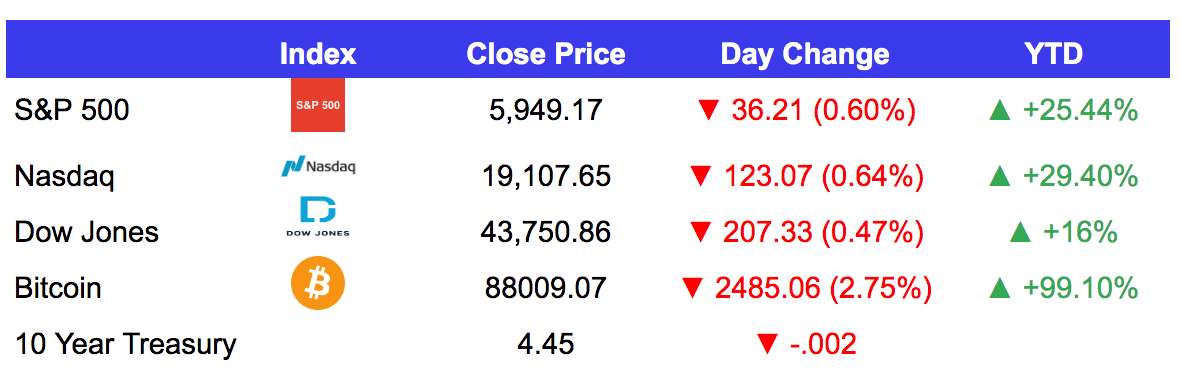Screen dimensions: 1180x382
Task: Select the Day Change column header
Action: coord(804,54)
